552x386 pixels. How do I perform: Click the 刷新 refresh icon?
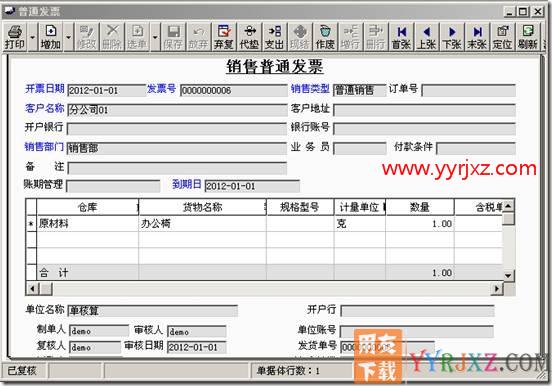click(528, 37)
